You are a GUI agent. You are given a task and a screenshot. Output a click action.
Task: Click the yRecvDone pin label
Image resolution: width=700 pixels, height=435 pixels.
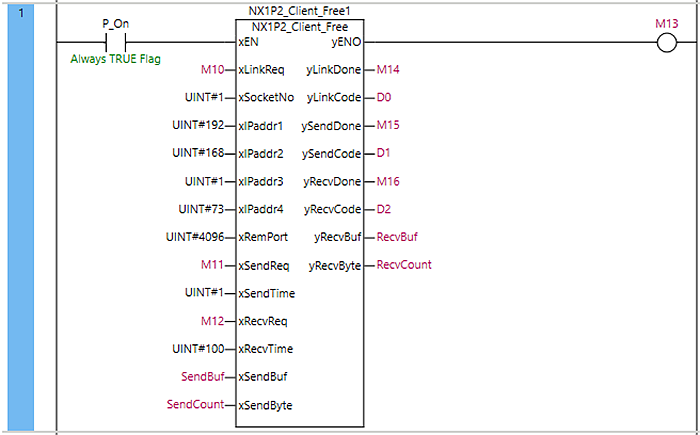[332, 182]
